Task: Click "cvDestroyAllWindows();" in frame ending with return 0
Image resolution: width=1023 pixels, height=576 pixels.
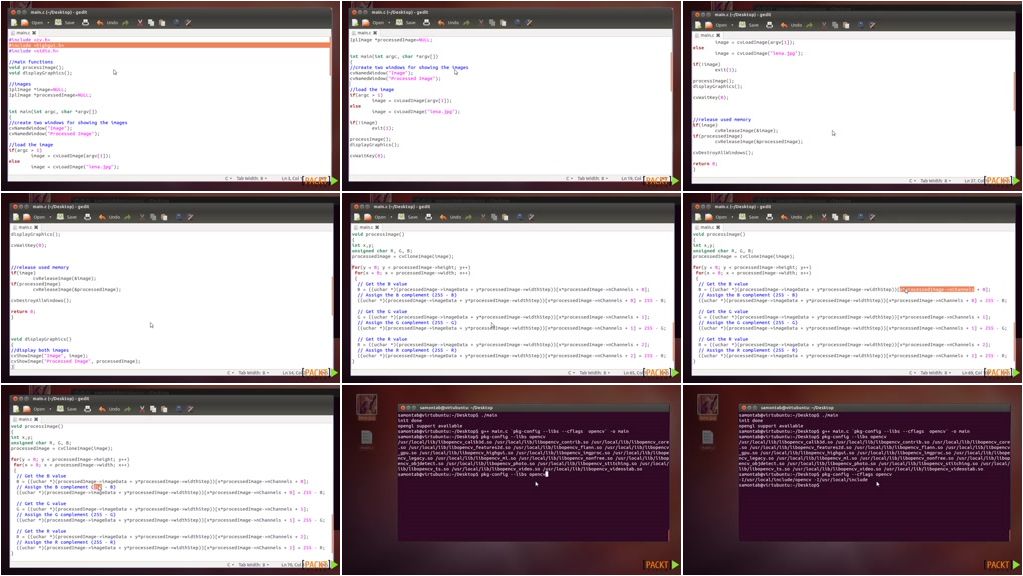Action: click(723, 153)
